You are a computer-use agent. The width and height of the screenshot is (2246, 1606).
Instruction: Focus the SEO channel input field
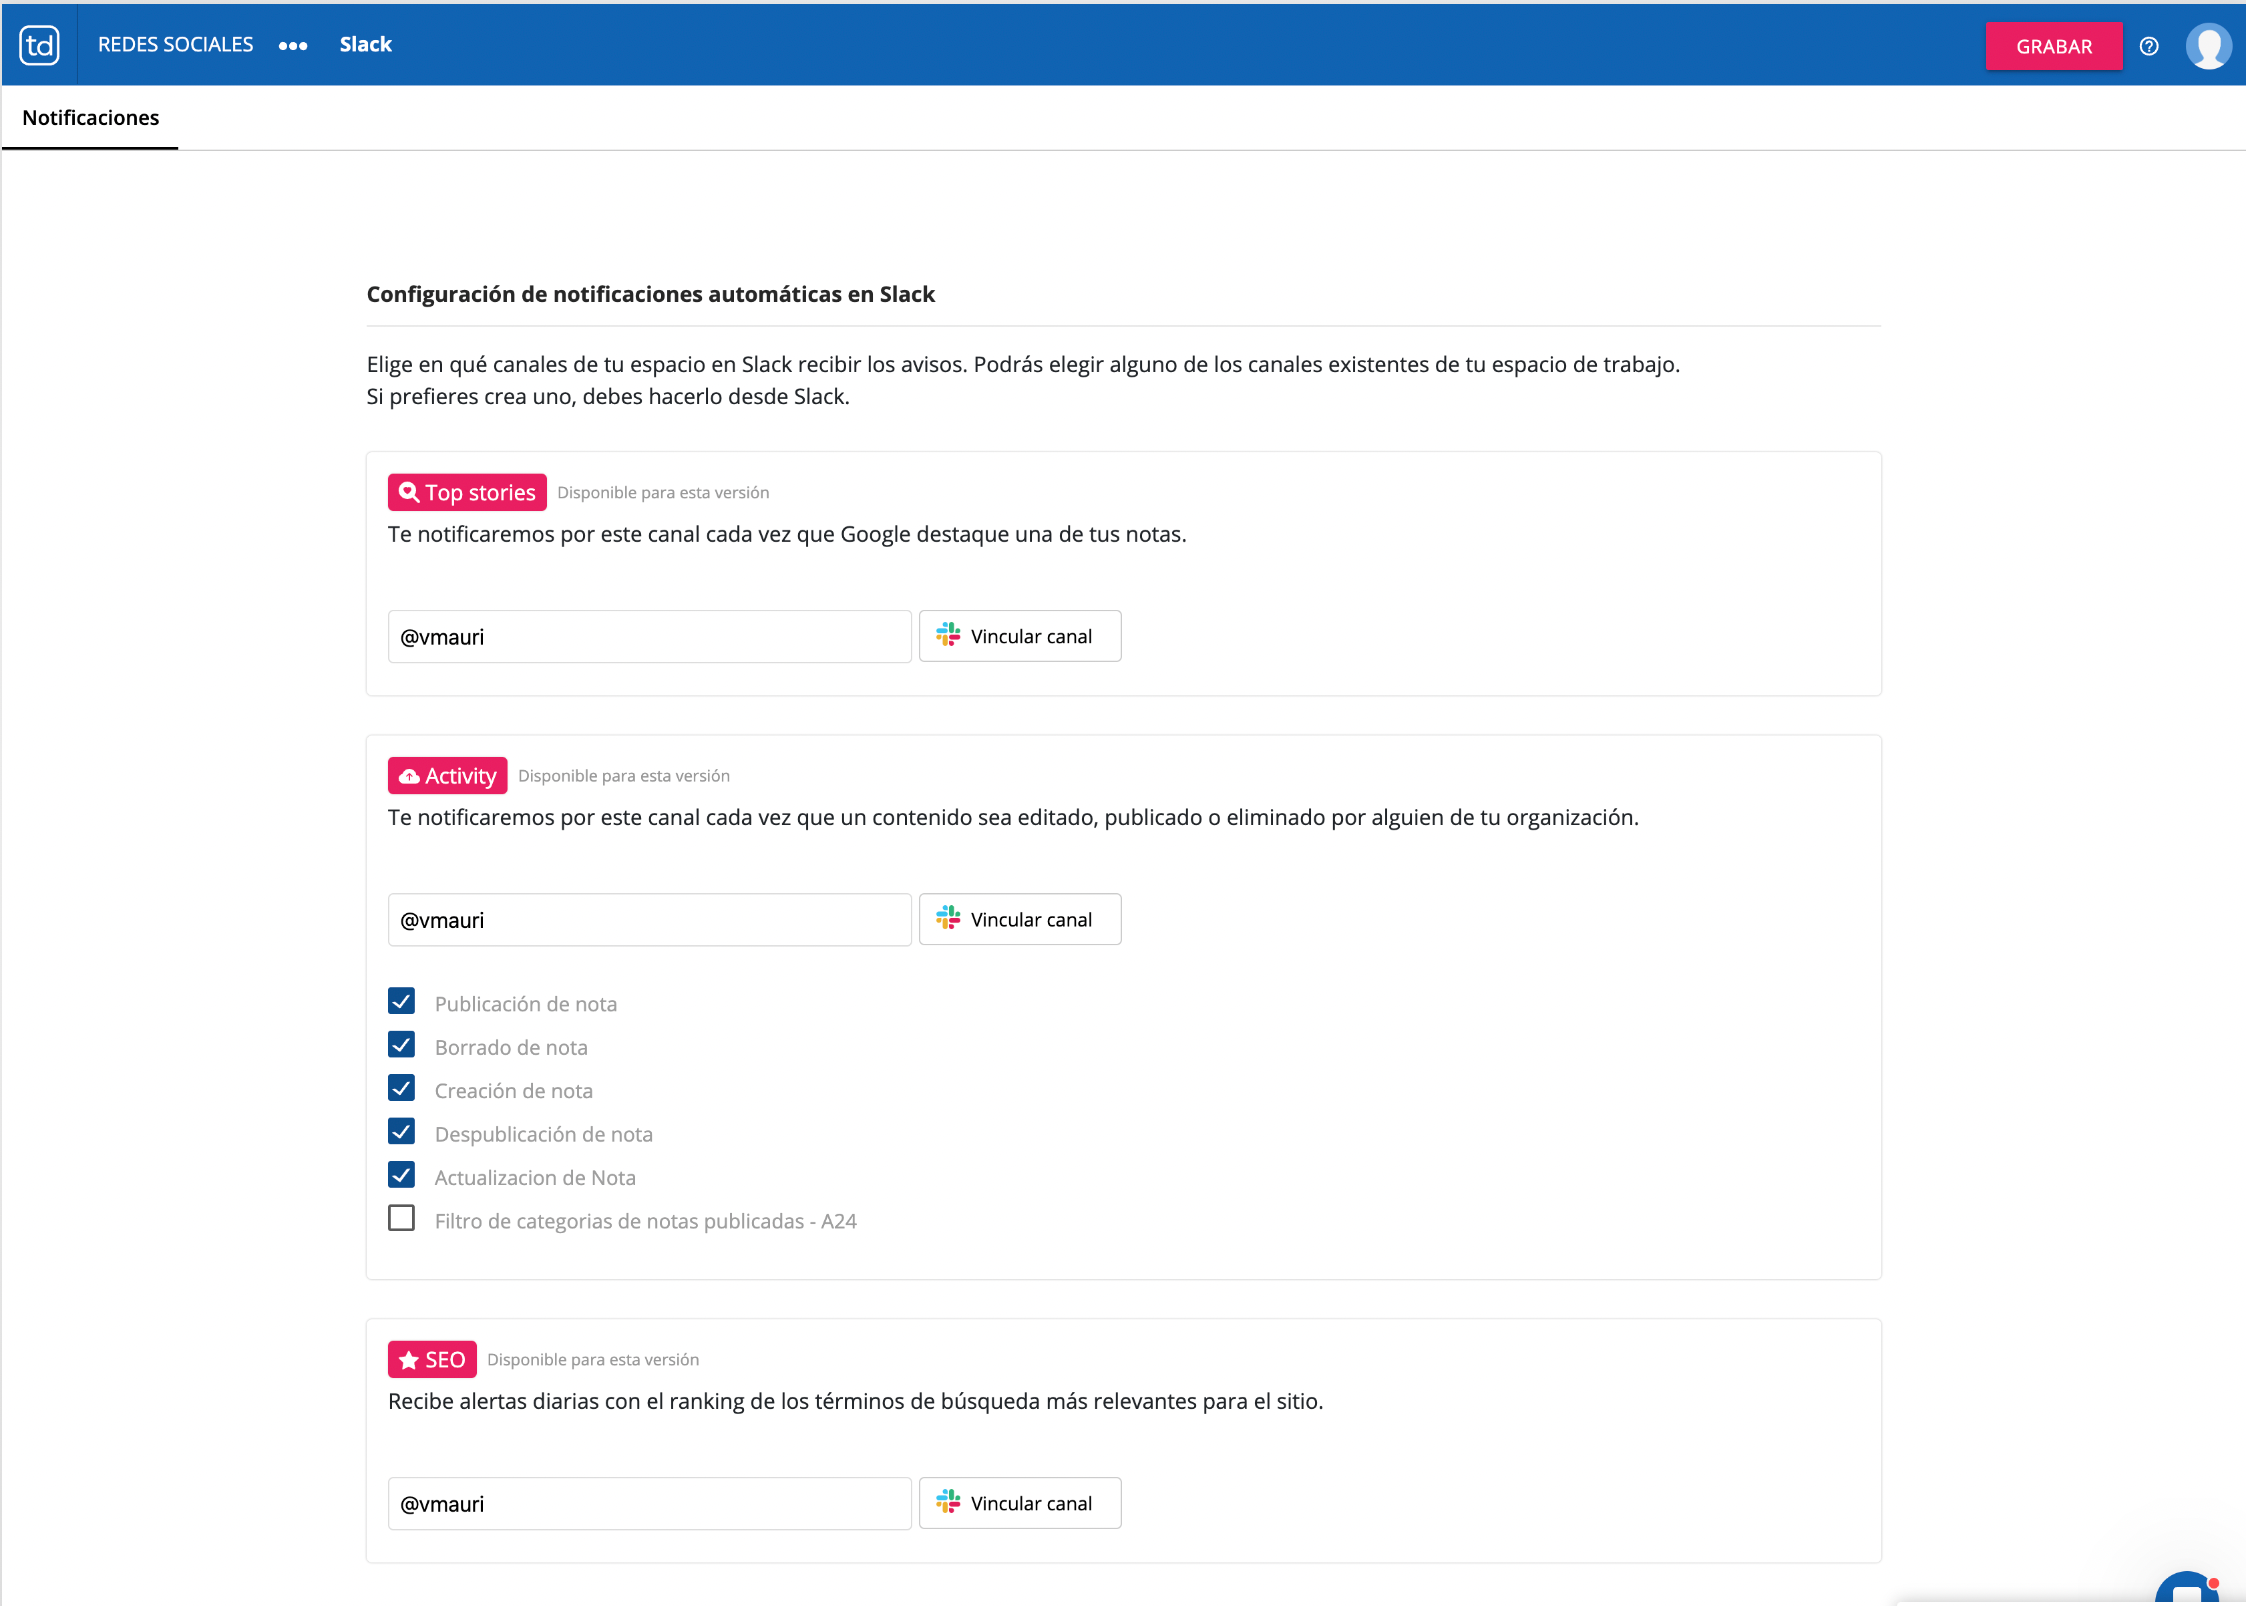tap(649, 1504)
